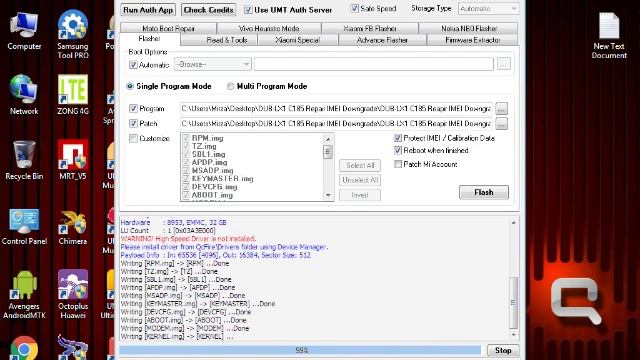The height and width of the screenshot is (360, 640).
Task: Browse for Program file
Action: (501, 109)
